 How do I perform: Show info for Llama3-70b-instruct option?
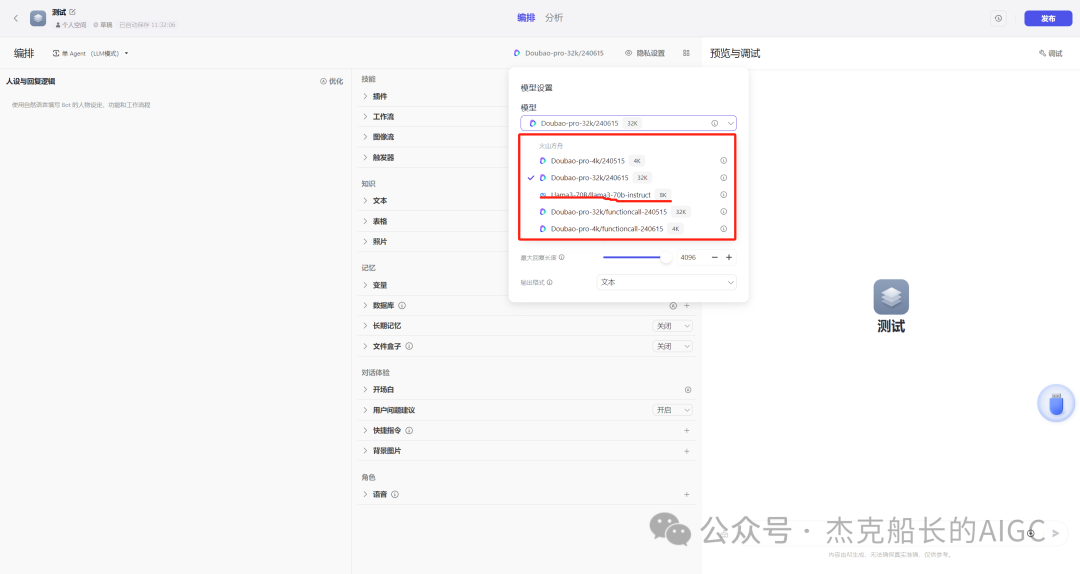tap(723, 195)
